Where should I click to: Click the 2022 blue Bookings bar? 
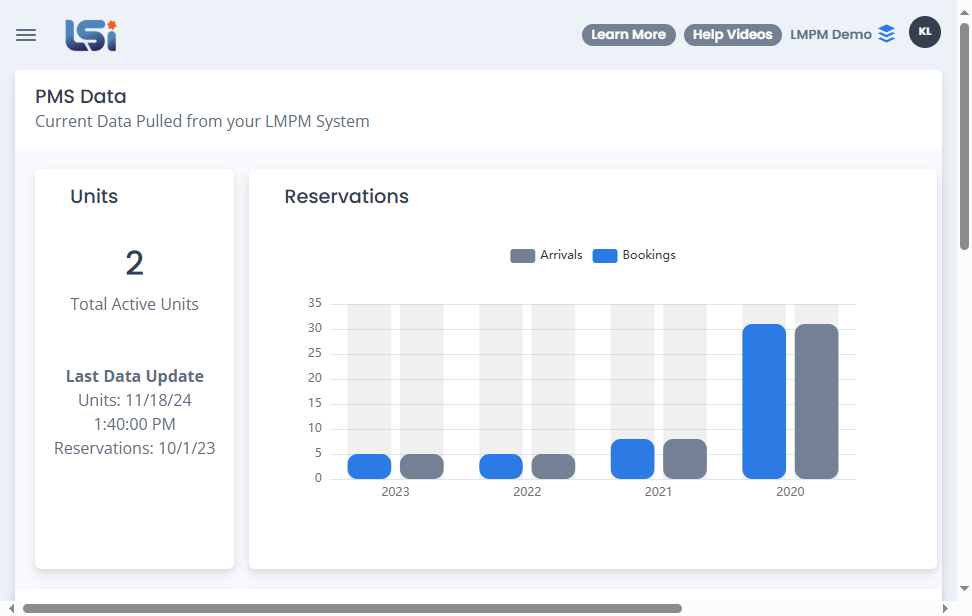coord(501,467)
